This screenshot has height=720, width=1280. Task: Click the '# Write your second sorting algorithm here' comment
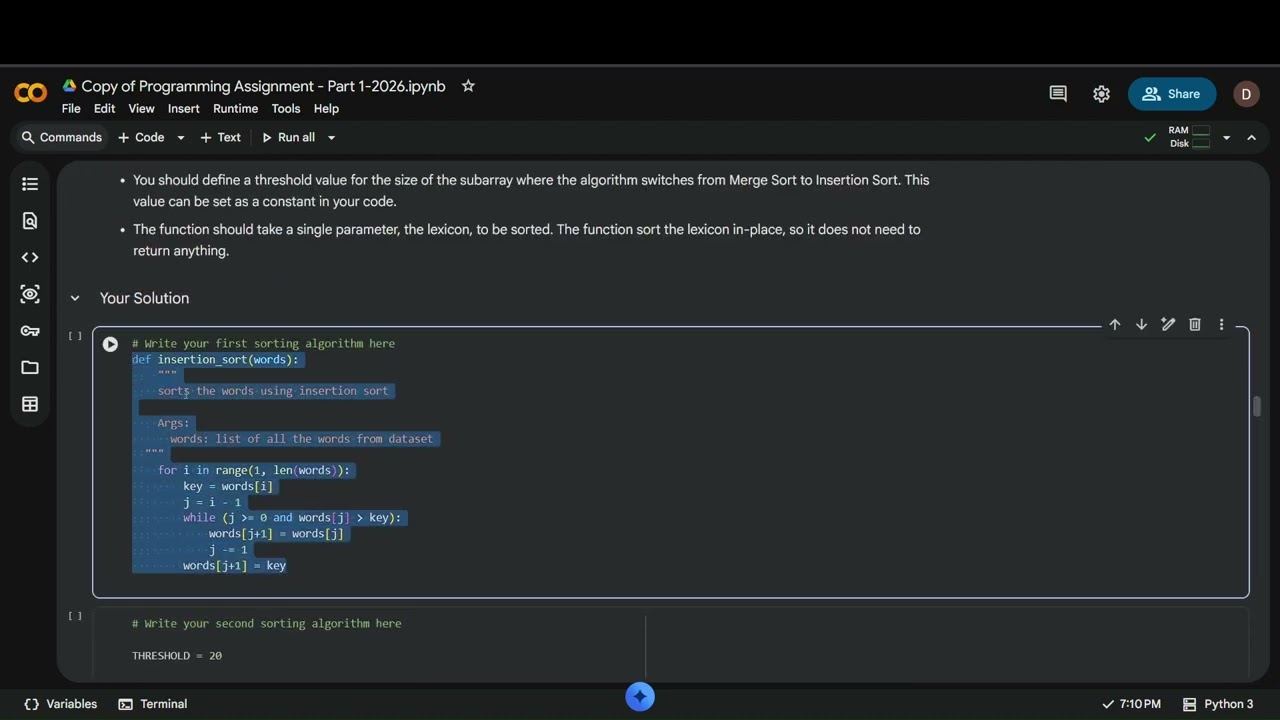(x=266, y=624)
